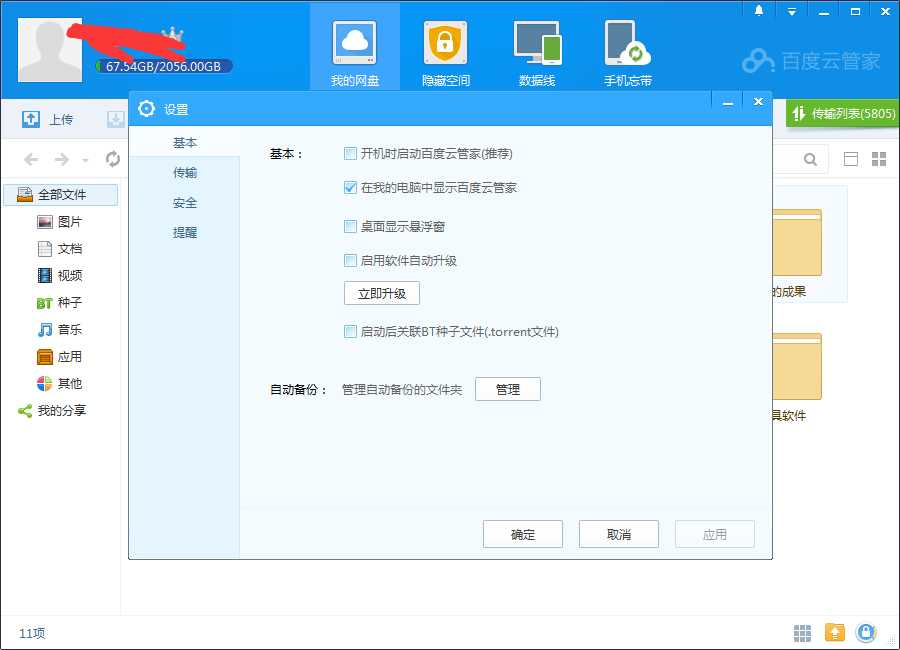Click the storage usage bar 67.54GB/2056.00GB

pos(164,66)
